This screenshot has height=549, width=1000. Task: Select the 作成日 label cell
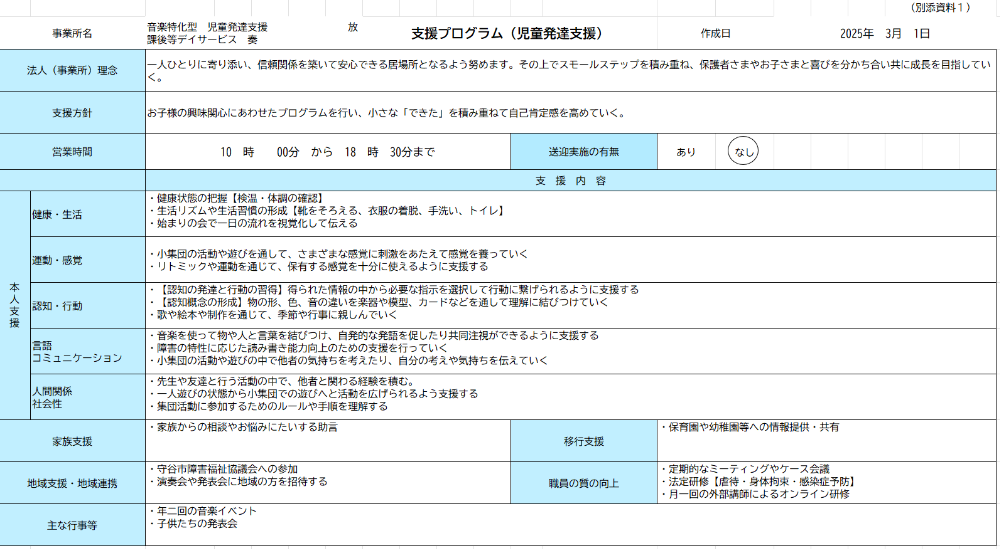pyautogui.click(x=715, y=33)
